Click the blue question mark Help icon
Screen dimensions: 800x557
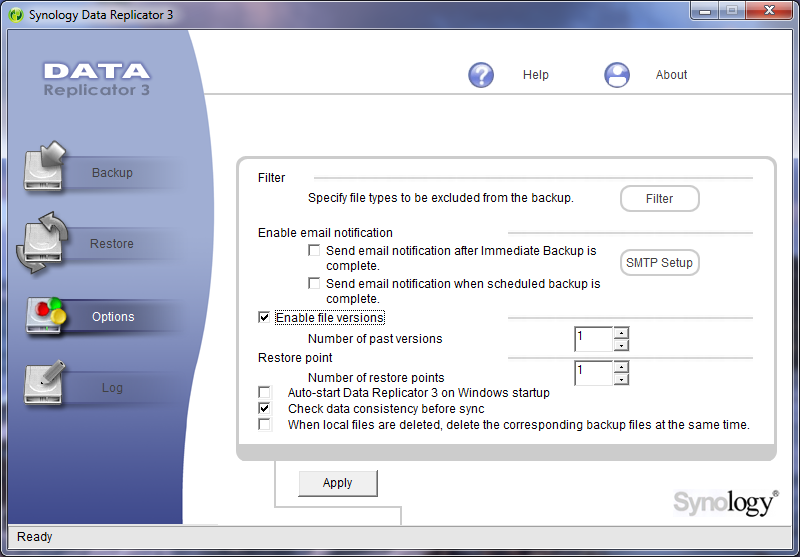click(481, 75)
